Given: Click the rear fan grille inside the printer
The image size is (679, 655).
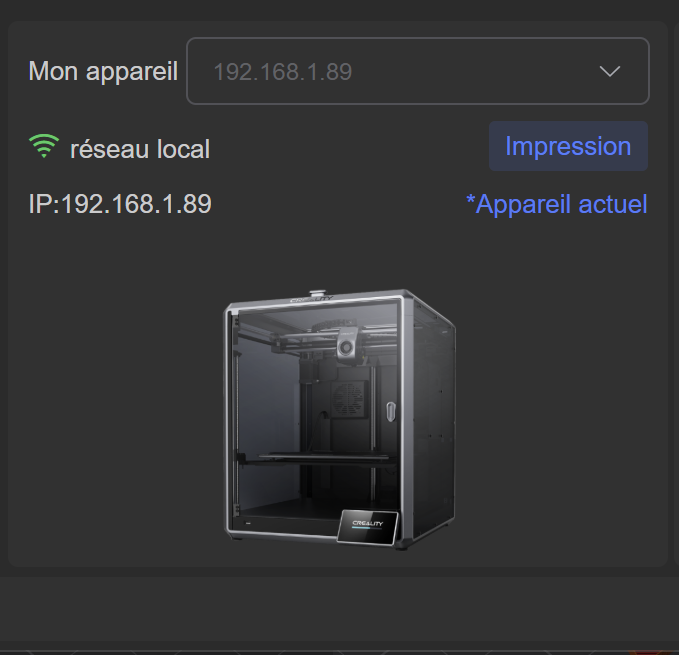Looking at the screenshot, I should (348, 399).
